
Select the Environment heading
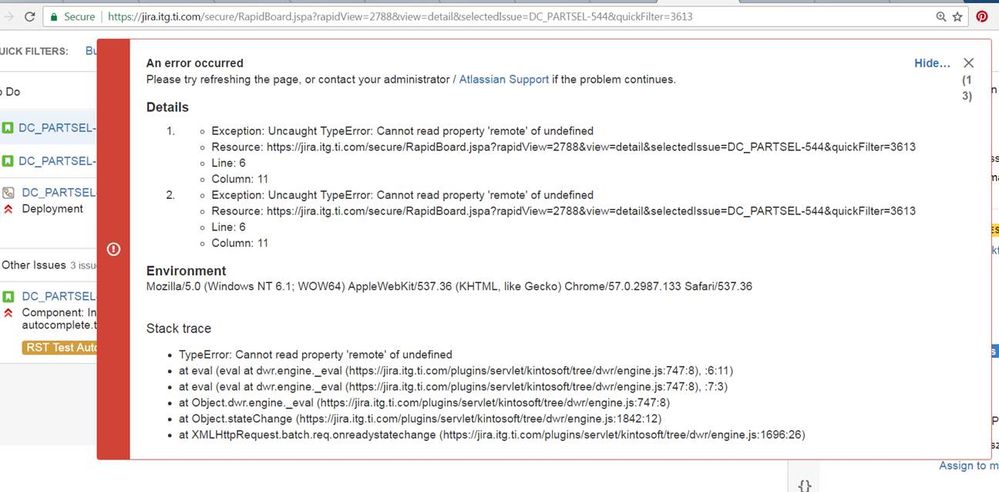186,271
